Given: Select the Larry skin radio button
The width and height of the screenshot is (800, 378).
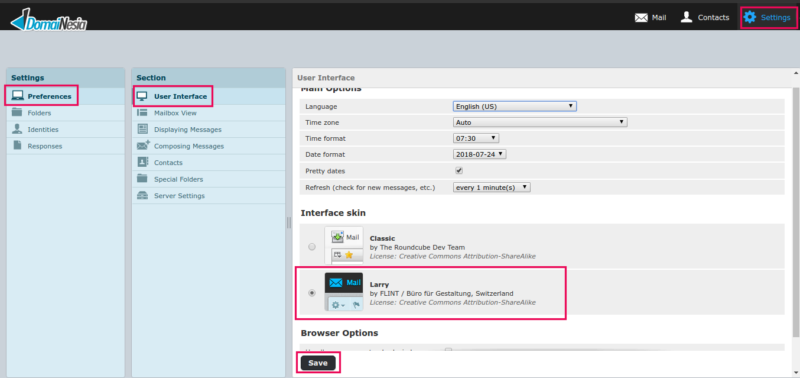Looking at the screenshot, I should (312, 293).
